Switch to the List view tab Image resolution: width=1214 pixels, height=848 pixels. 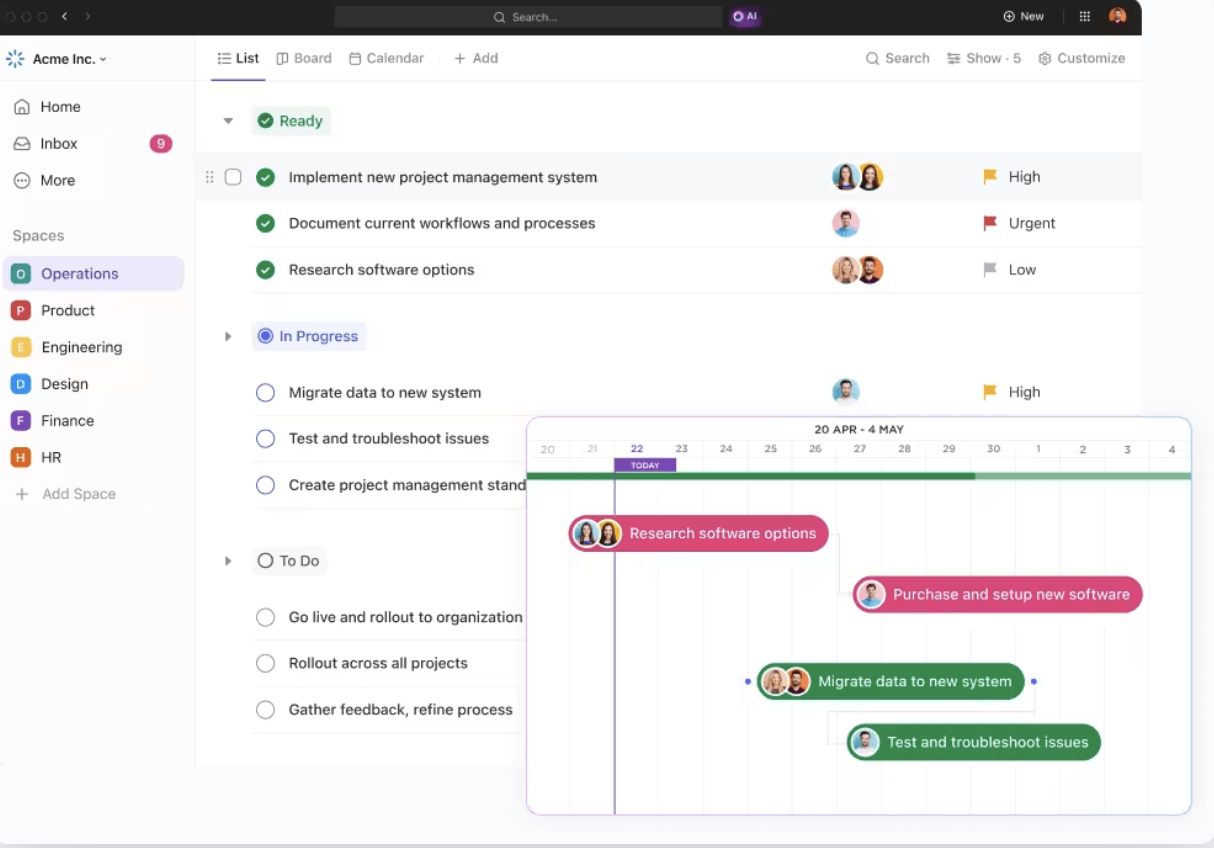(x=238, y=58)
